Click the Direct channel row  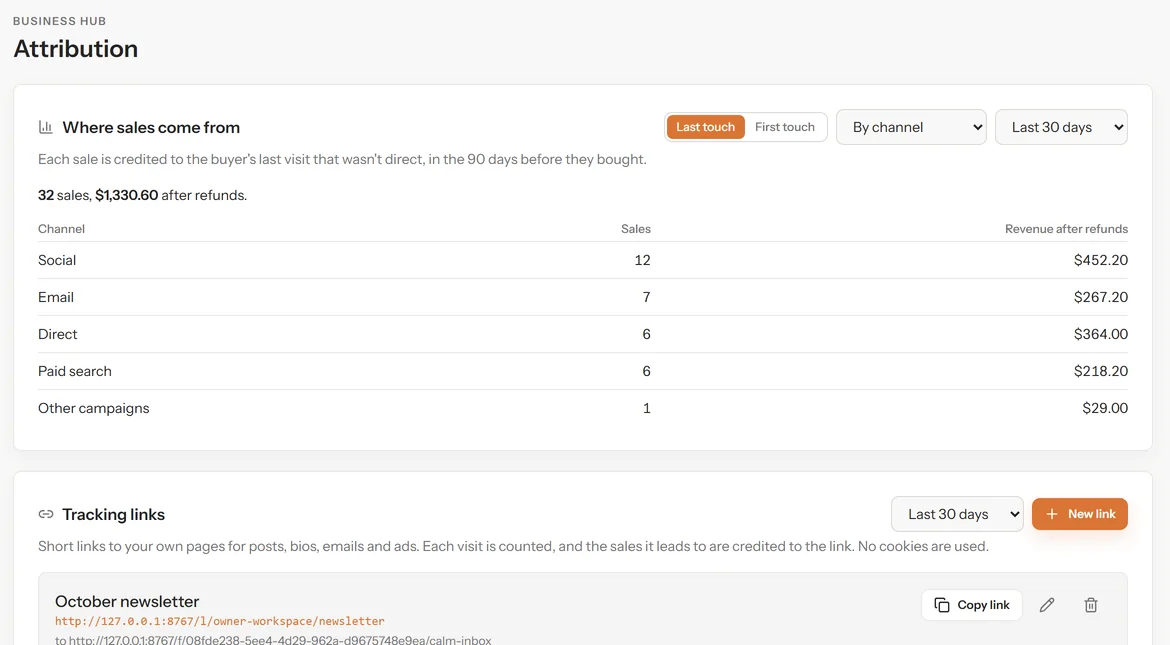(583, 334)
